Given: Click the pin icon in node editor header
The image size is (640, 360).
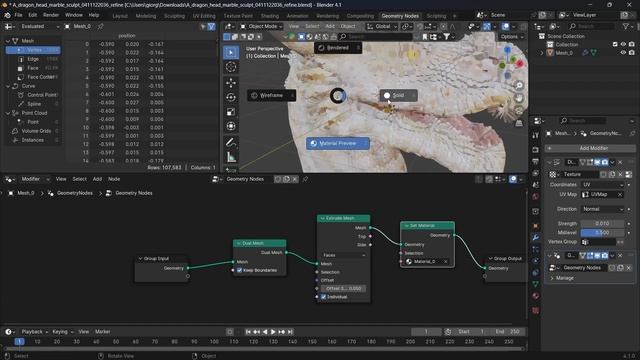Looking at the screenshot, I should tap(305, 179).
